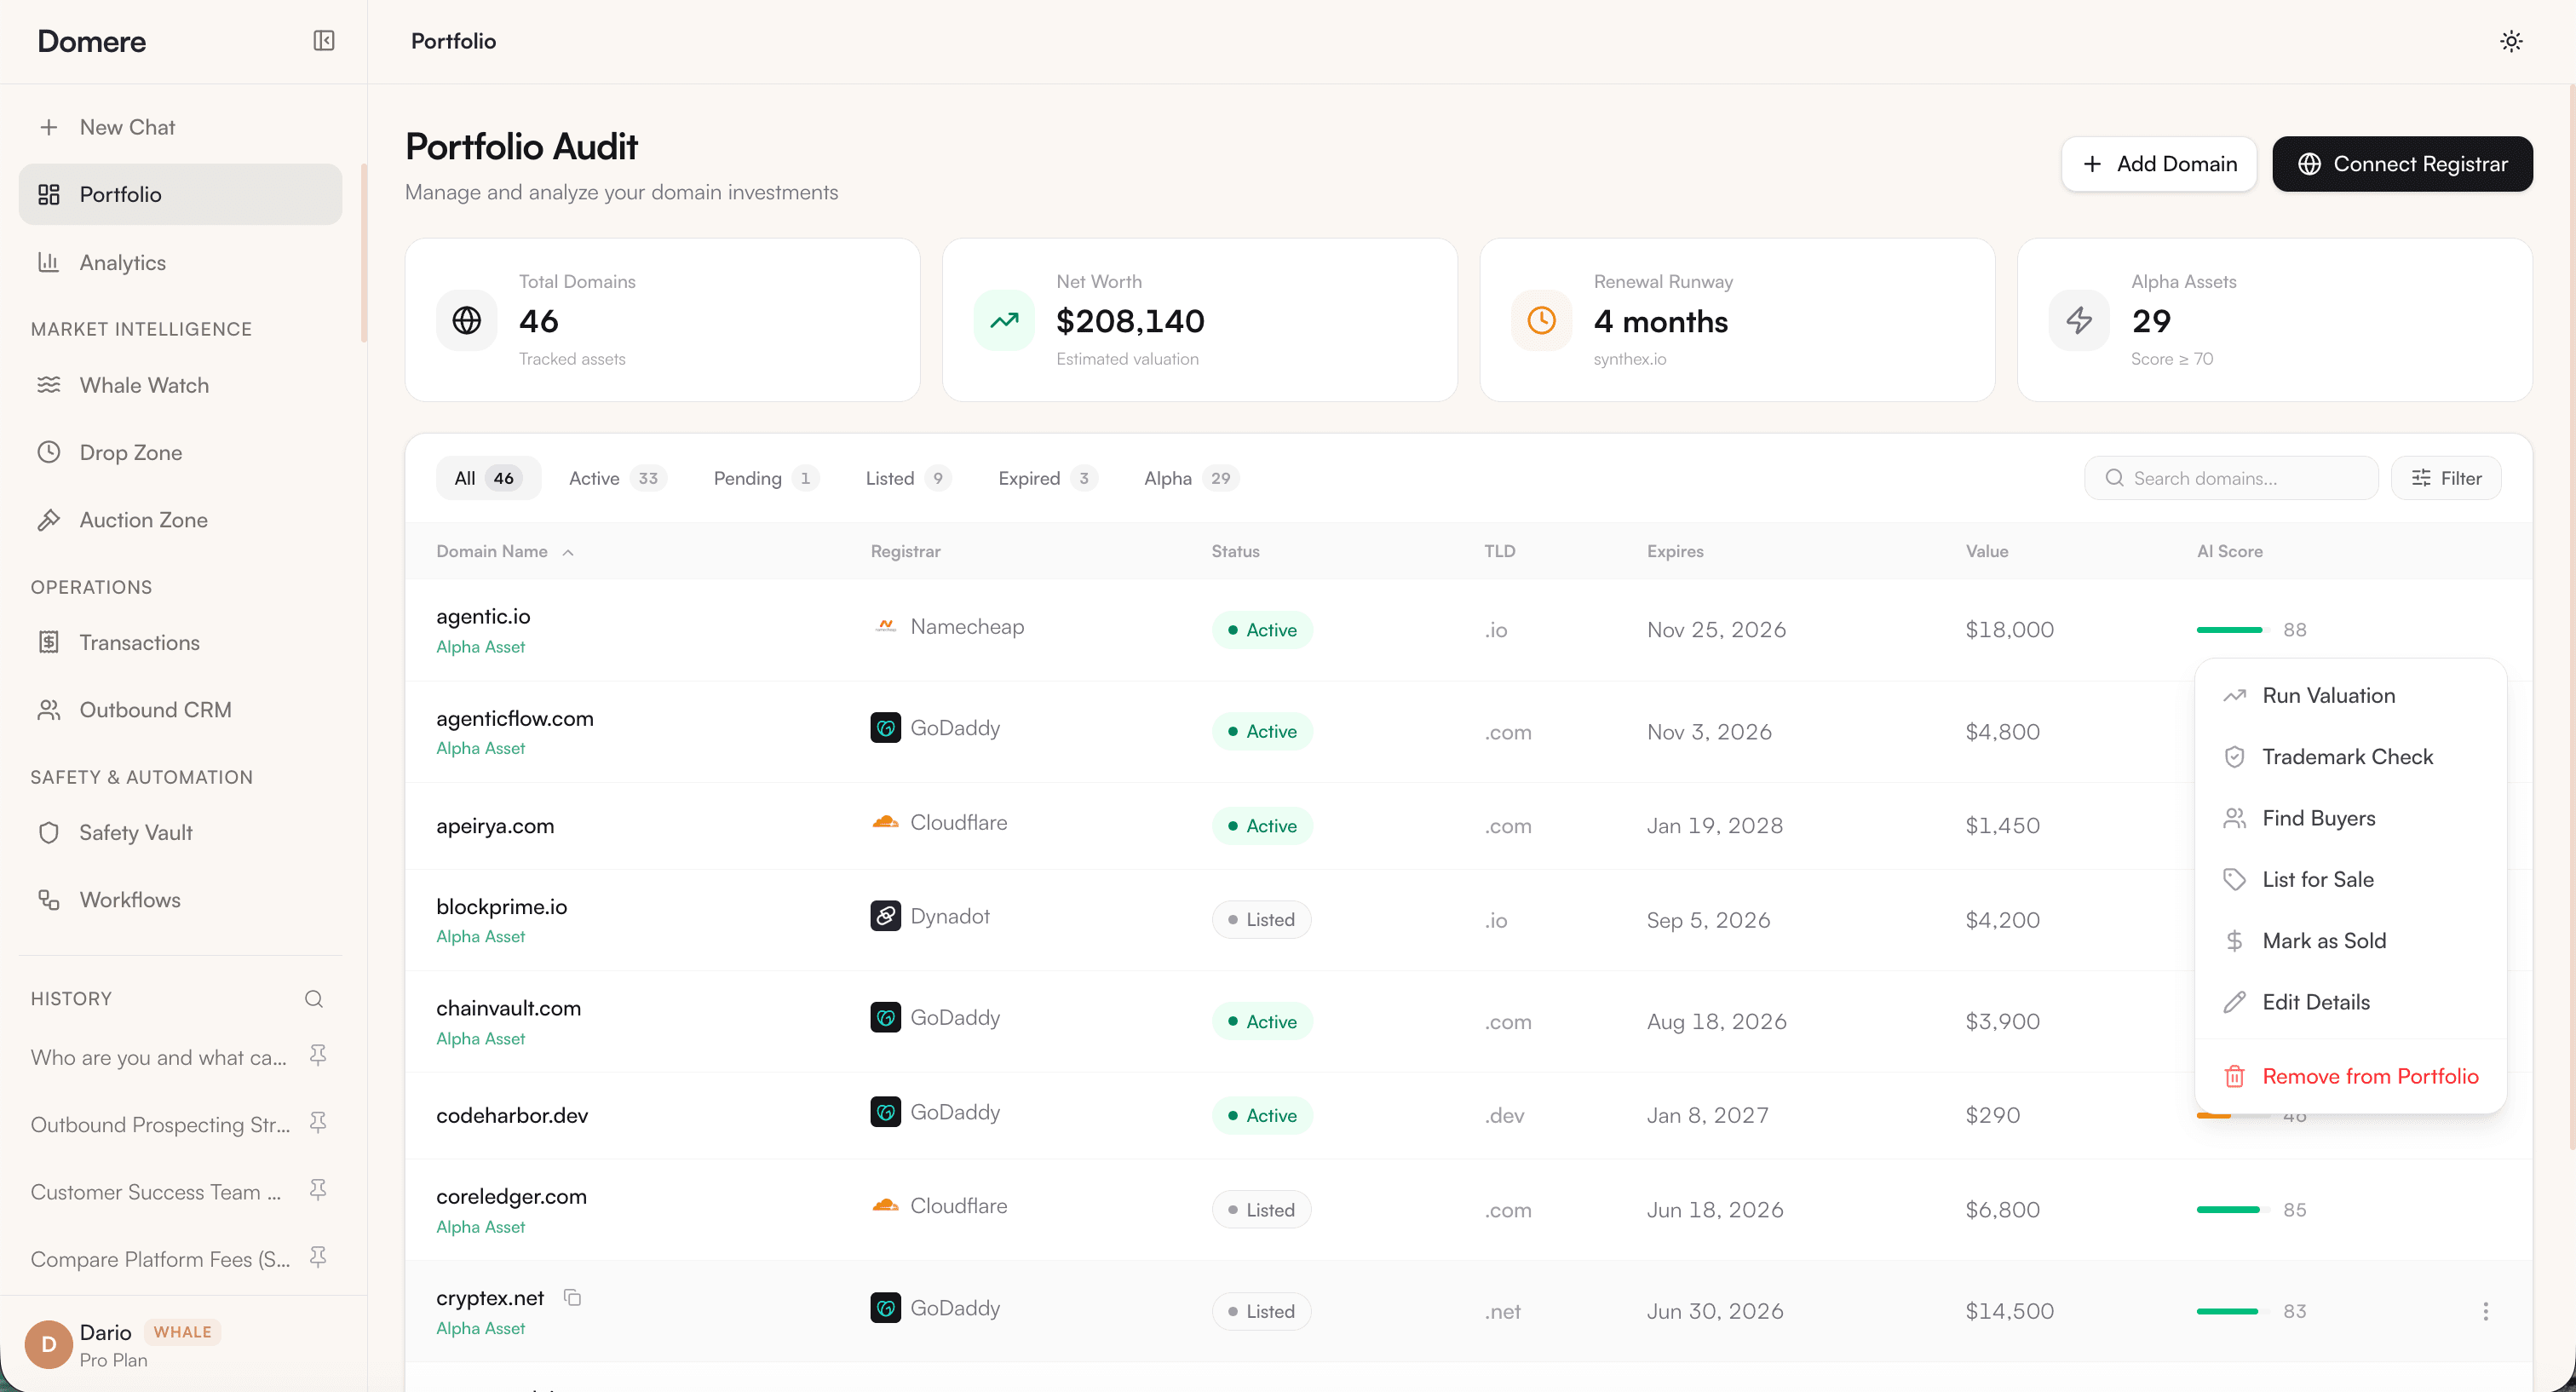Copy cryptex.net domain name icon

[x=572, y=1297]
